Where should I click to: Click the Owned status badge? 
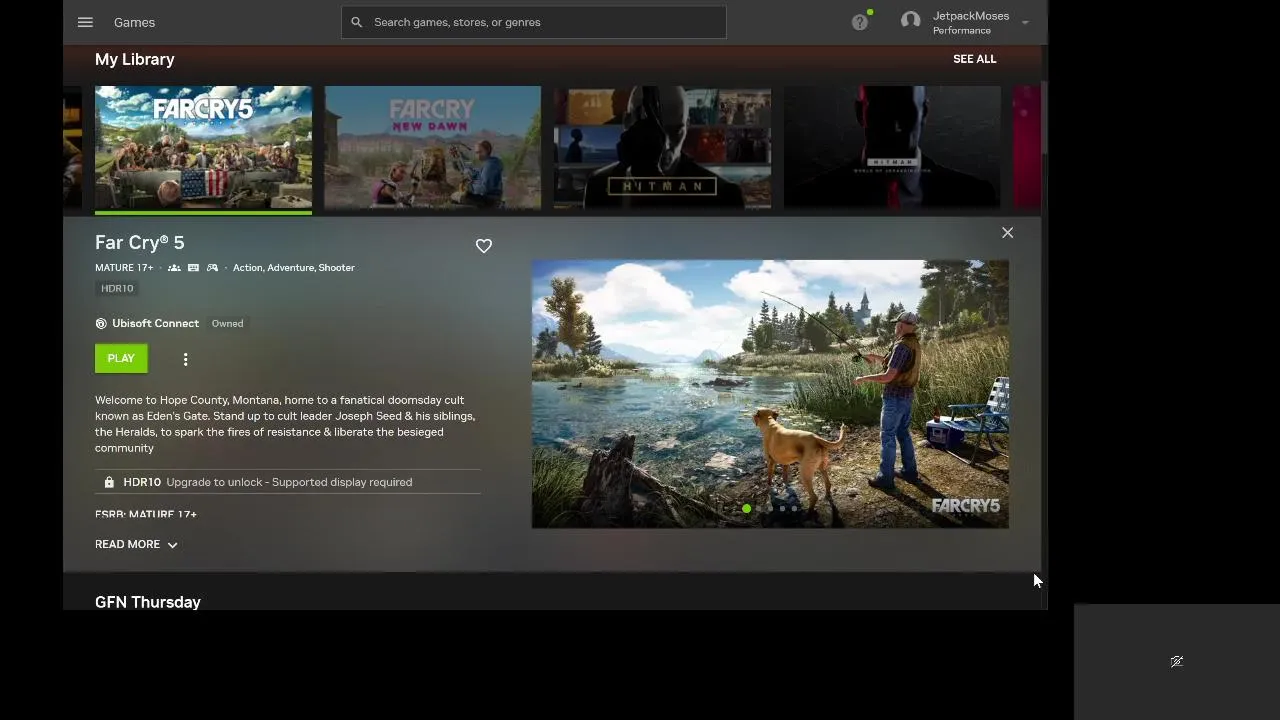click(228, 324)
